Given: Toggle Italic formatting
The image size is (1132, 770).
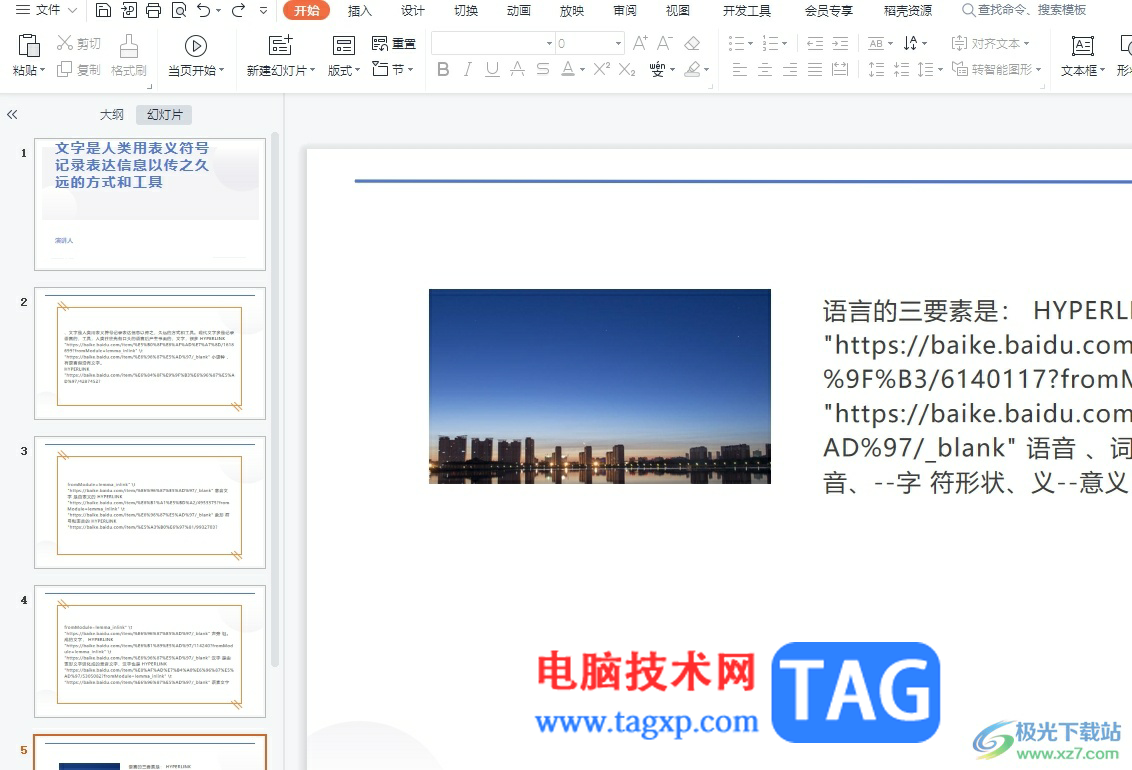Looking at the screenshot, I should [x=468, y=69].
